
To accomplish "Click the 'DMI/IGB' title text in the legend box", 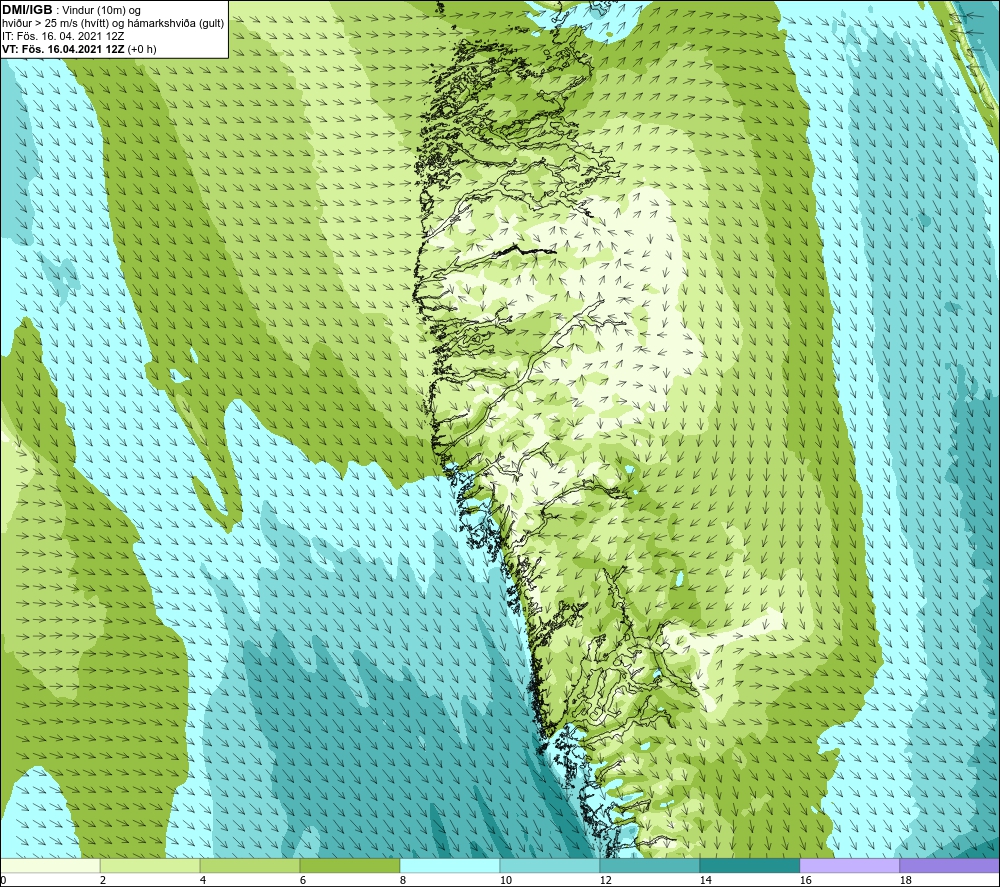I will (x=27, y=10).
